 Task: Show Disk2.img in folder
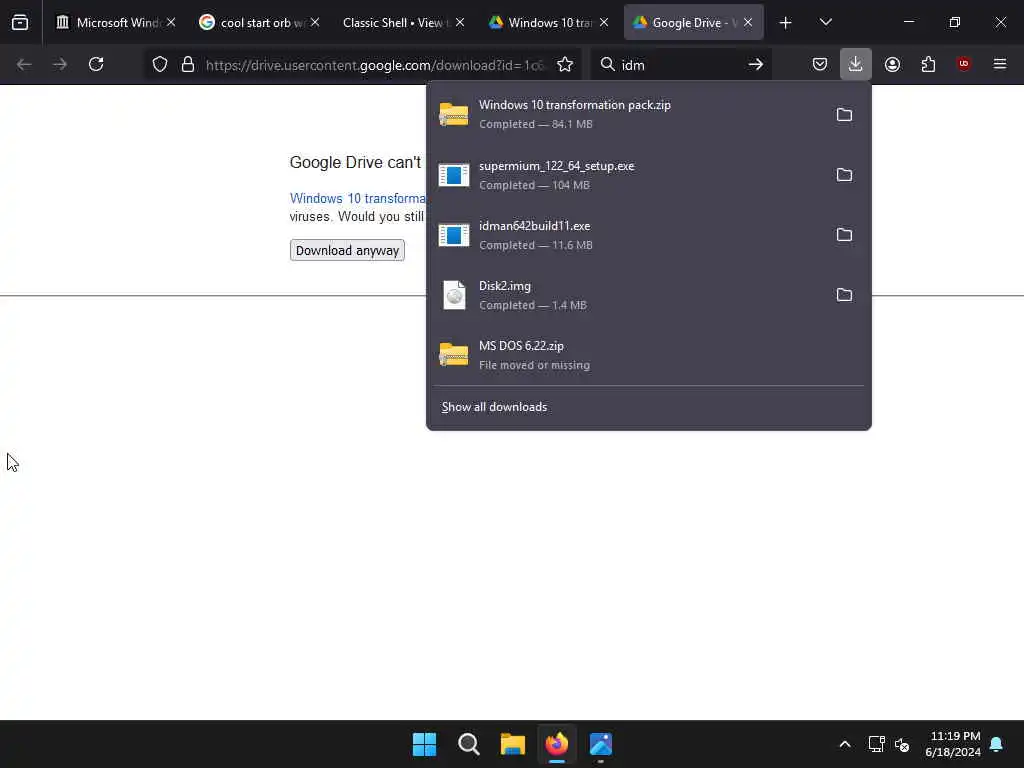tap(844, 295)
